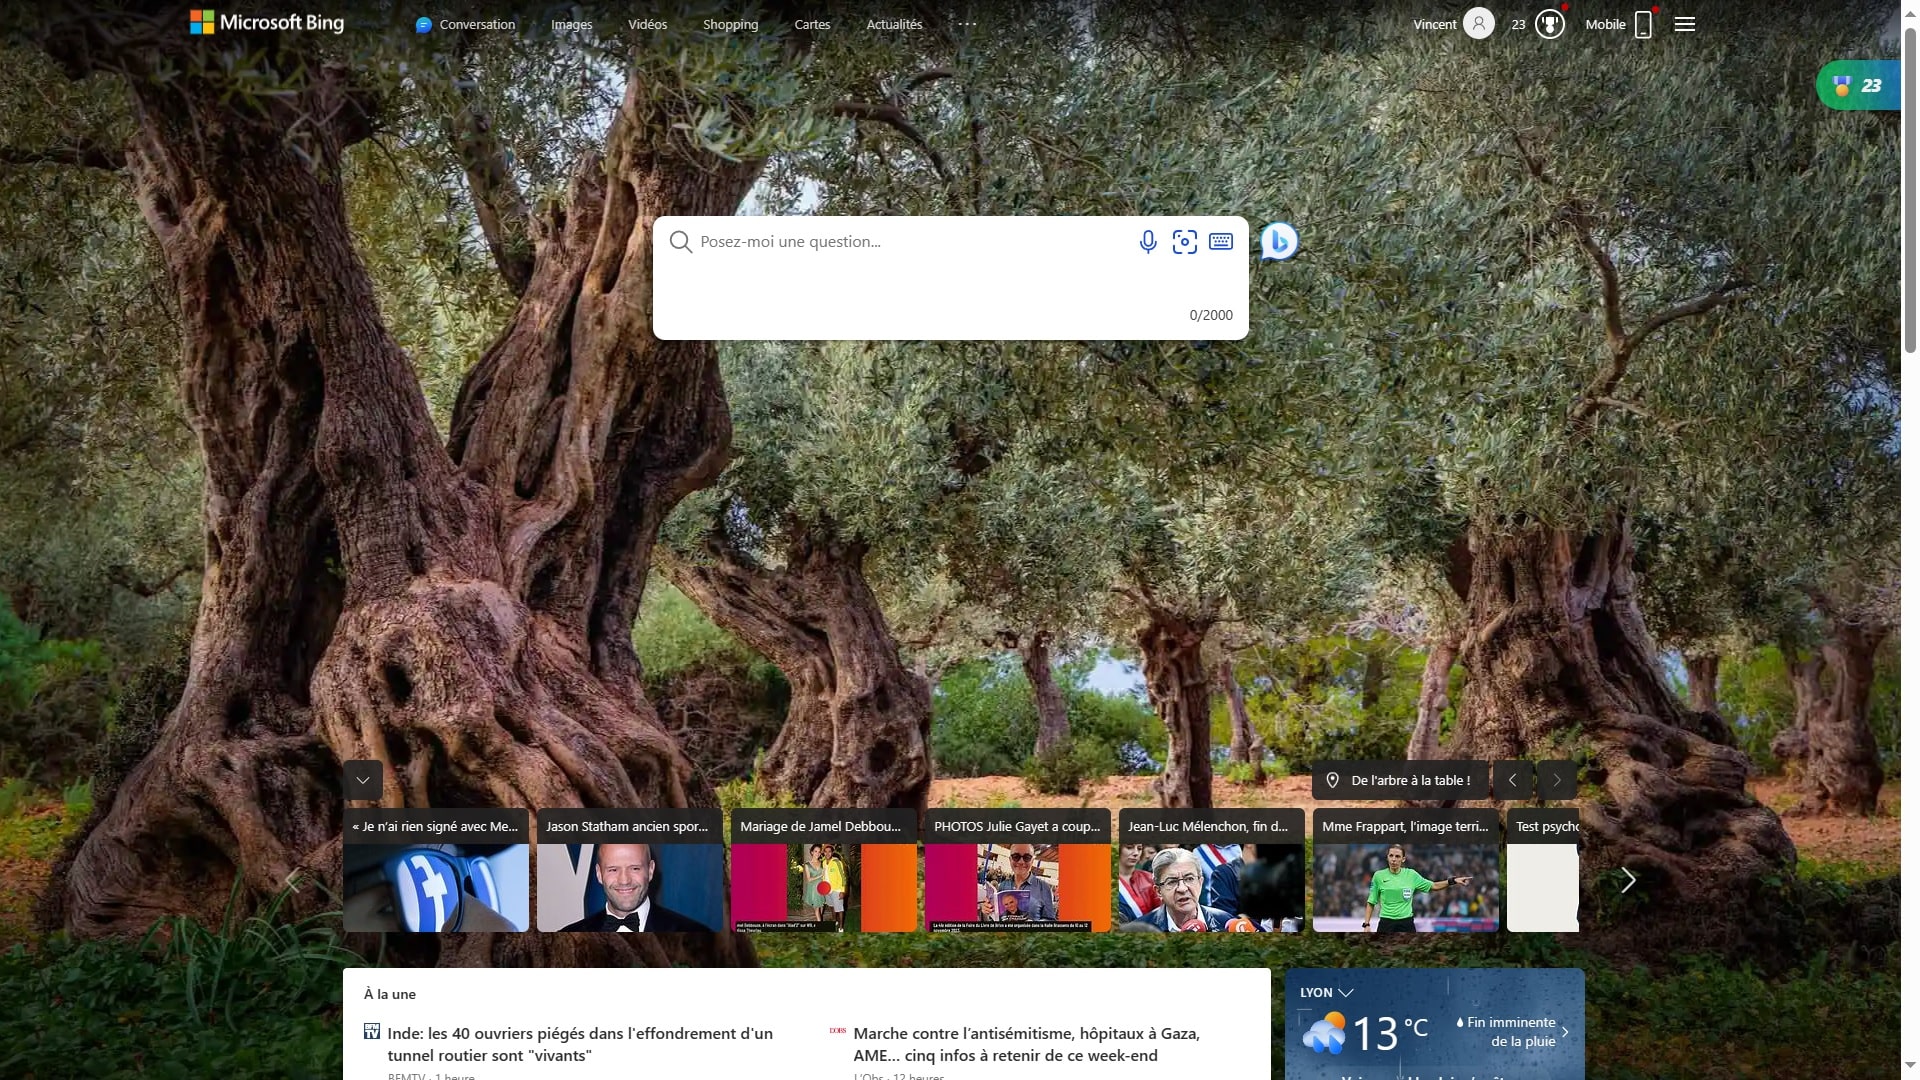This screenshot has height=1080, width=1920.
Task: Show next news cards with right carousel arrow
Action: pos(1628,880)
